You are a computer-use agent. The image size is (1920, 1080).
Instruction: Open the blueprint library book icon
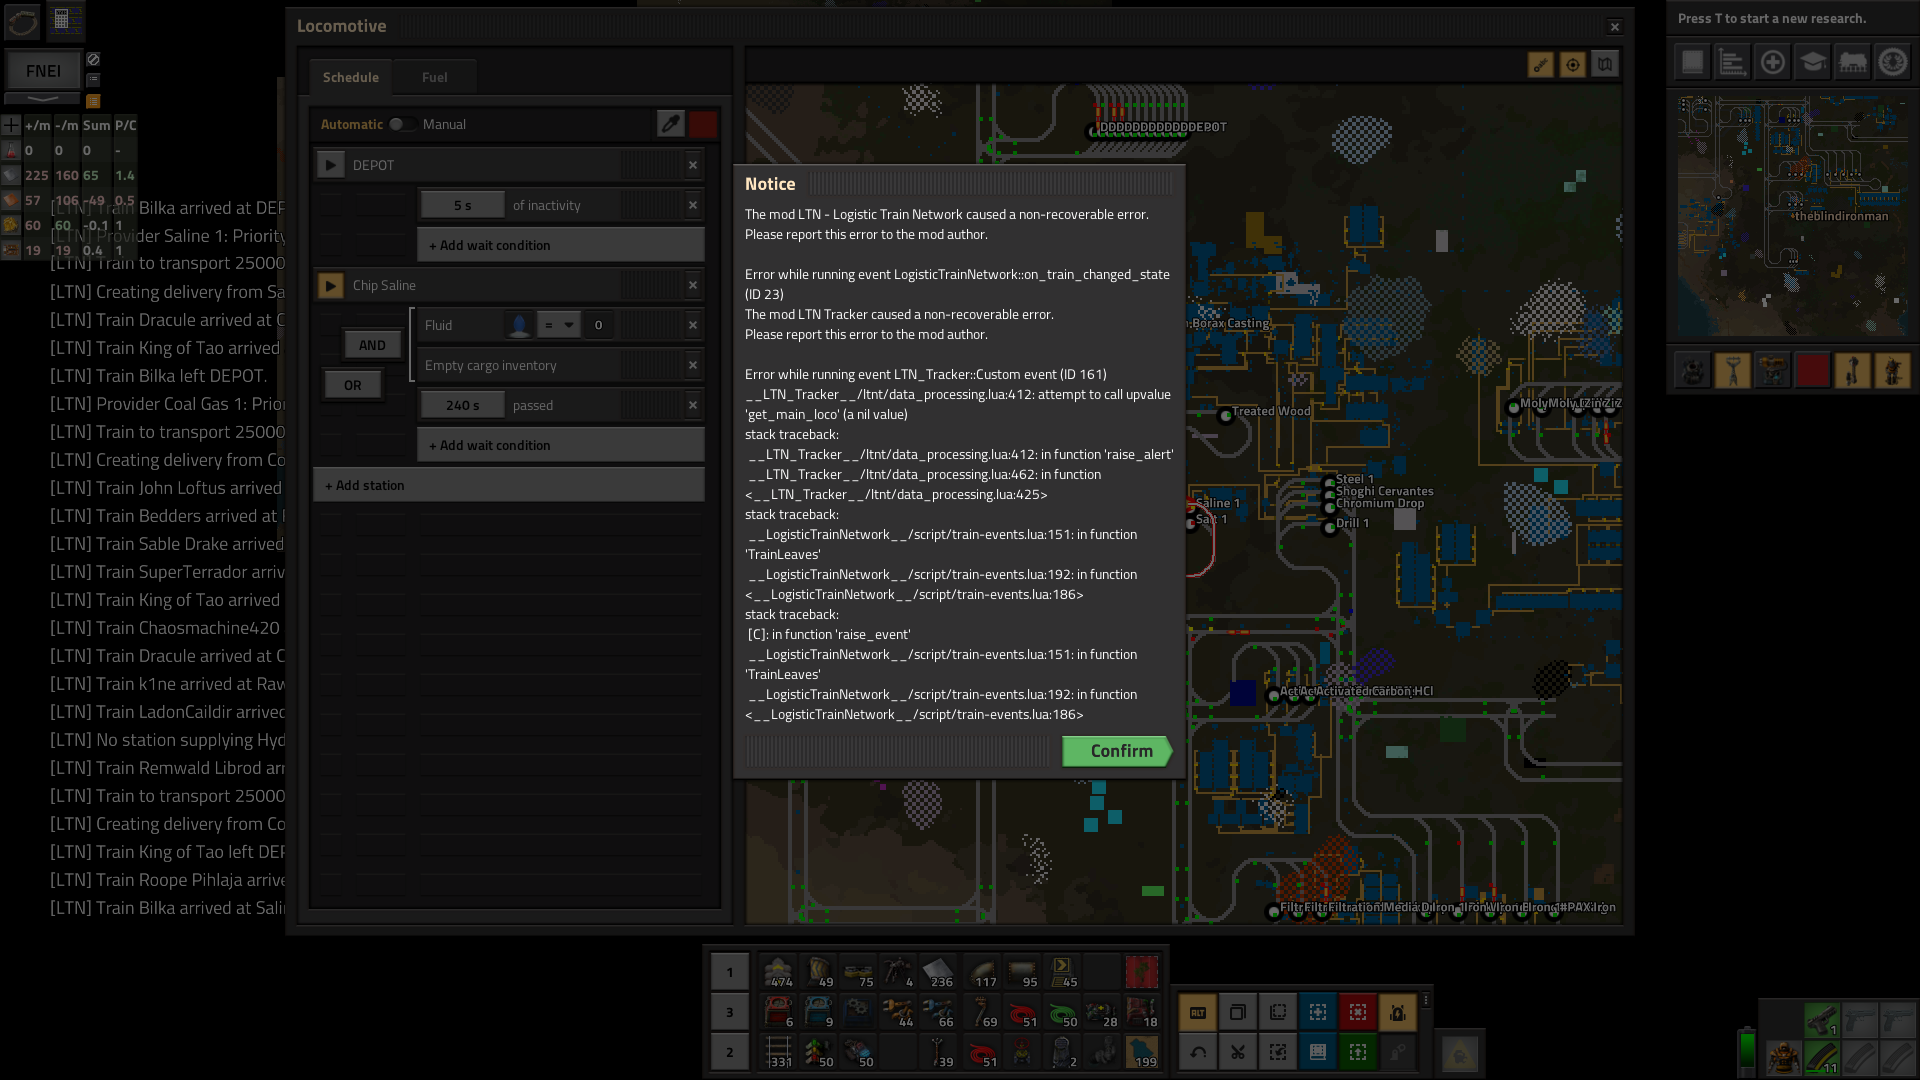[1692, 62]
